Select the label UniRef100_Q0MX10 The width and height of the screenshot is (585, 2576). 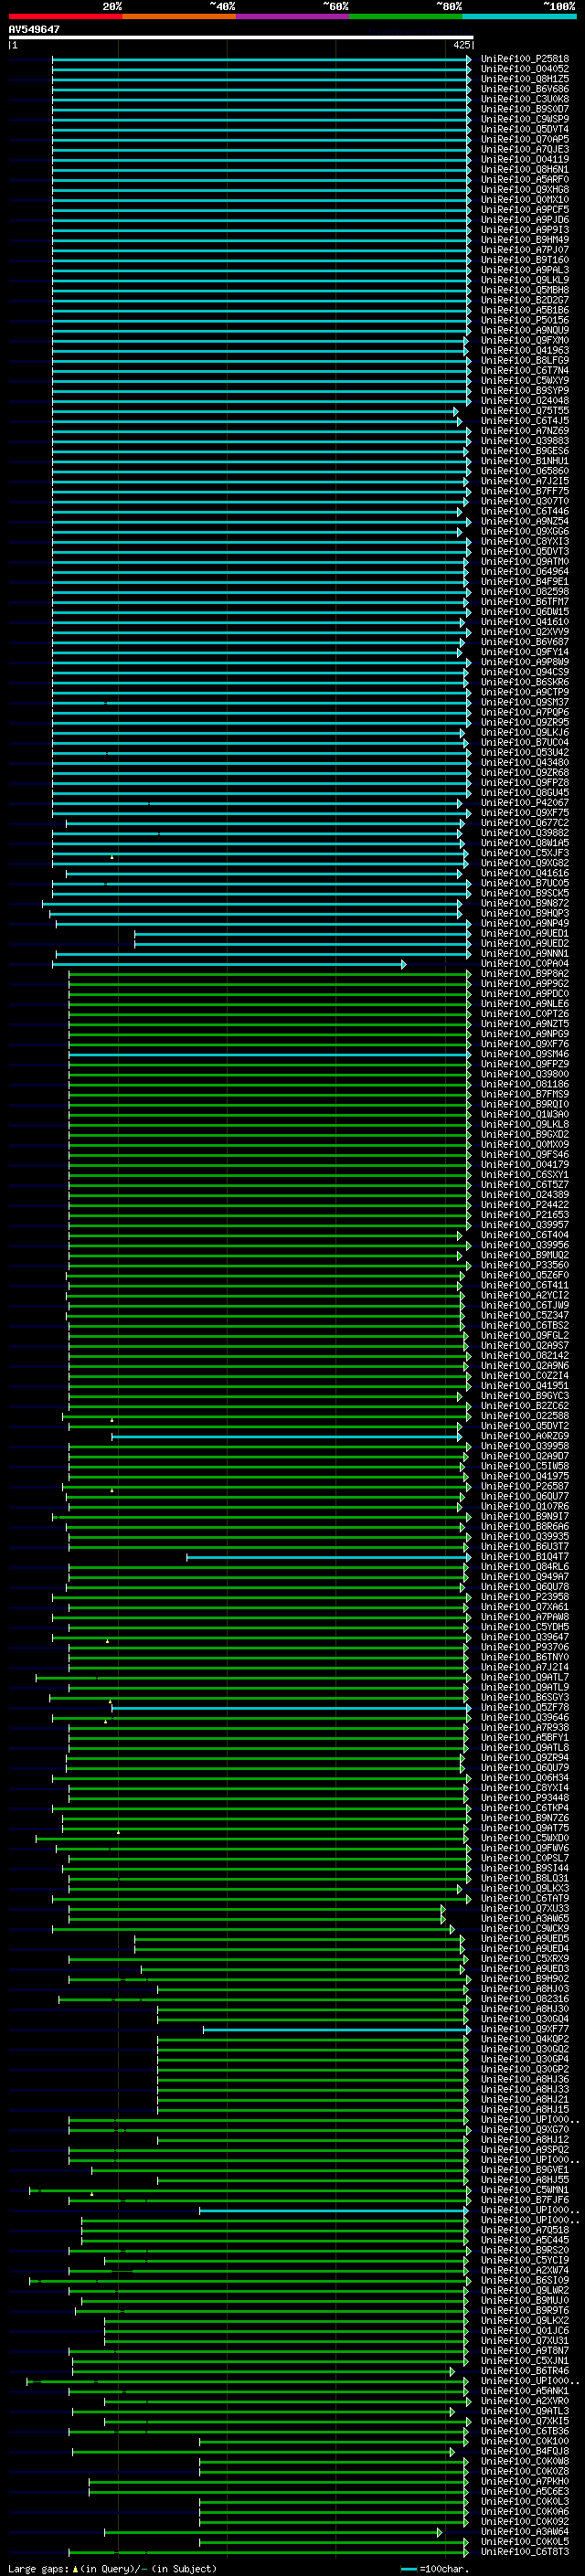click(x=525, y=199)
